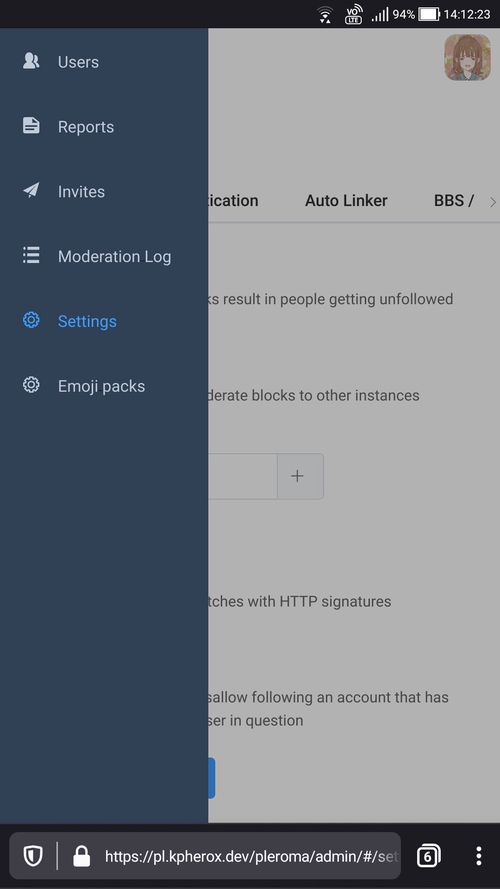Viewport: 500px width, 889px height.
Task: Select the Emoji packs menu entry
Action: coord(101,386)
